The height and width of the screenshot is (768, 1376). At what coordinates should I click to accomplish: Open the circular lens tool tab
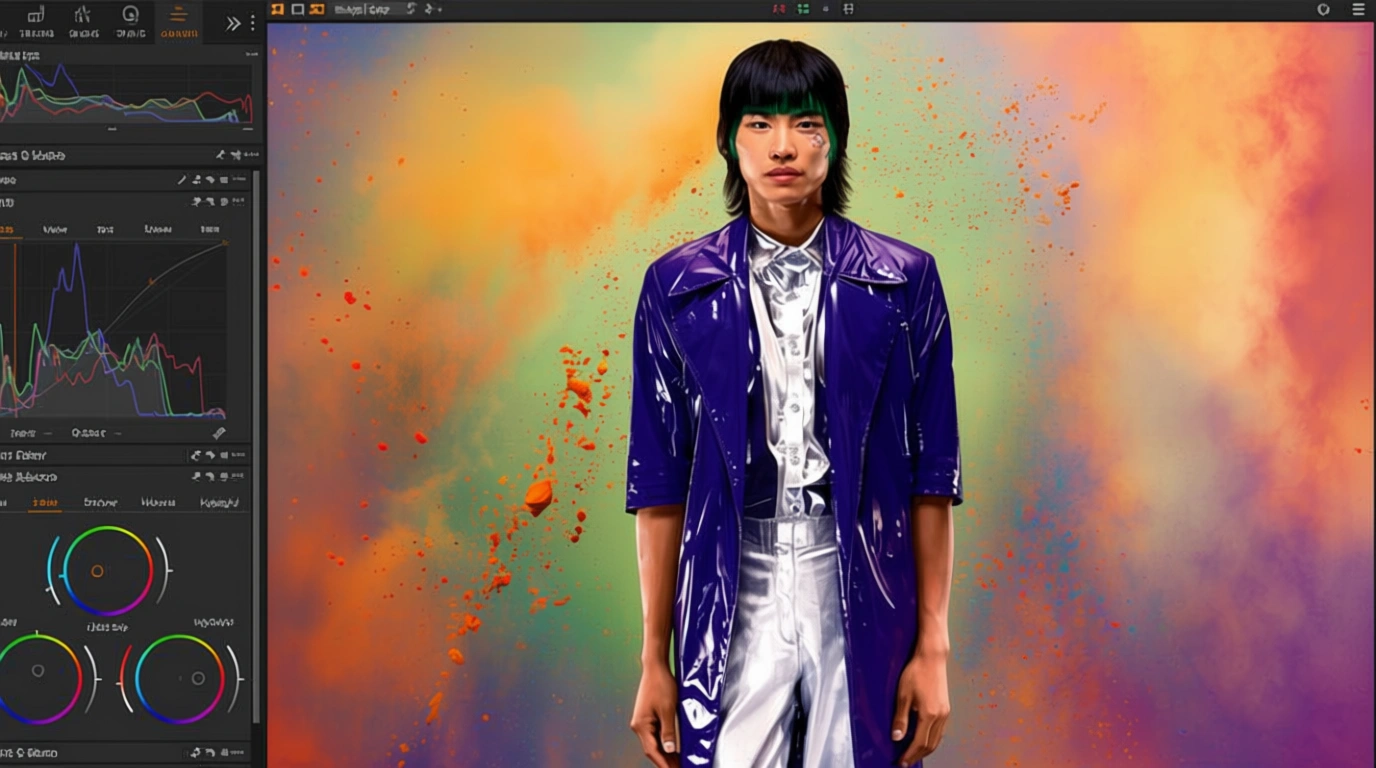tap(130, 20)
